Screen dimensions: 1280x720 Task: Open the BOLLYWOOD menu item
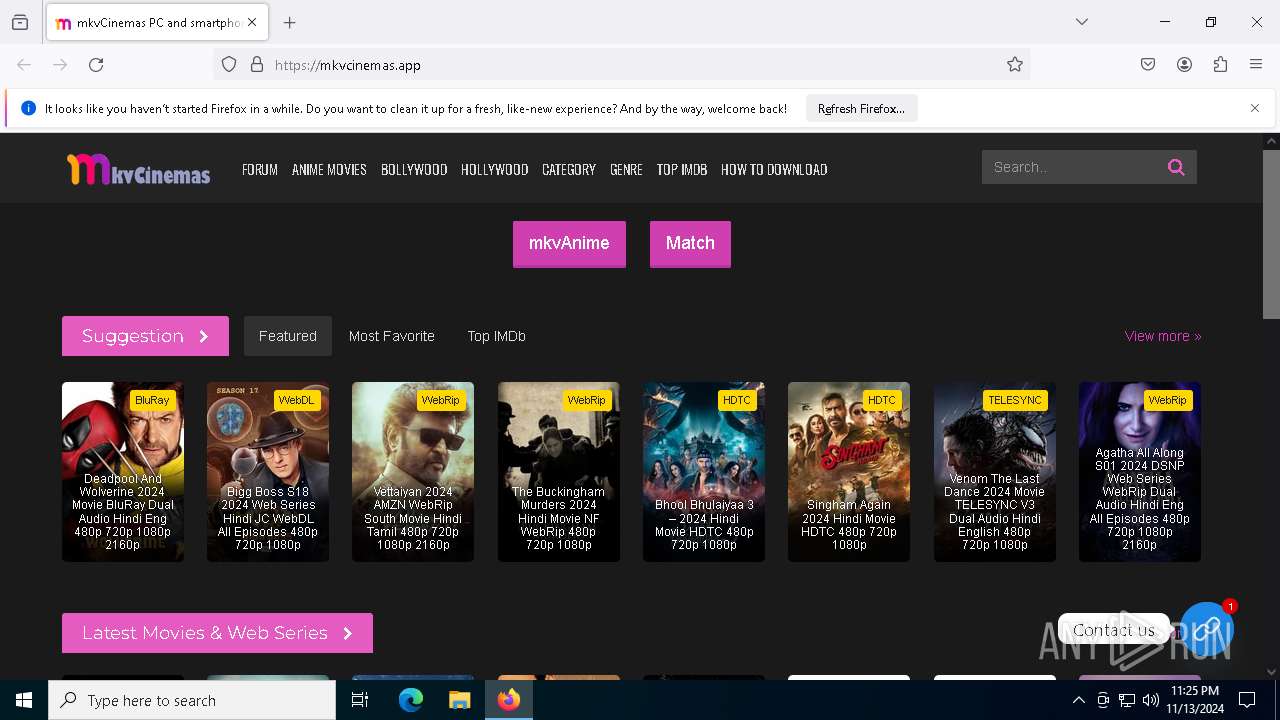414,170
